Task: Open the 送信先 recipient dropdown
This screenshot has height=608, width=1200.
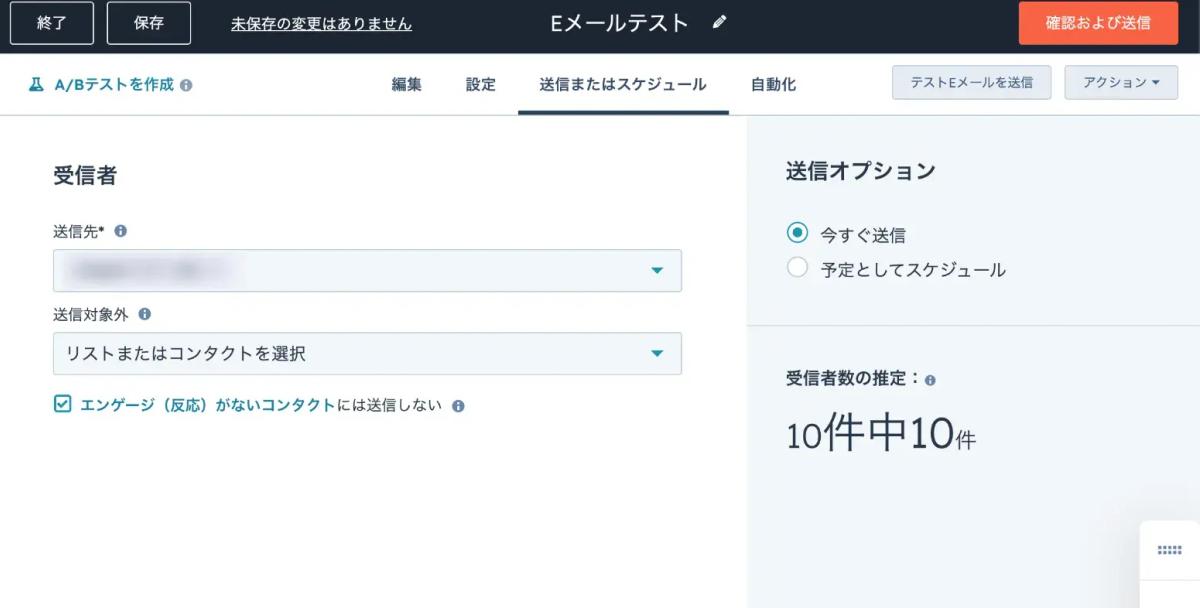Action: pyautogui.click(x=367, y=270)
